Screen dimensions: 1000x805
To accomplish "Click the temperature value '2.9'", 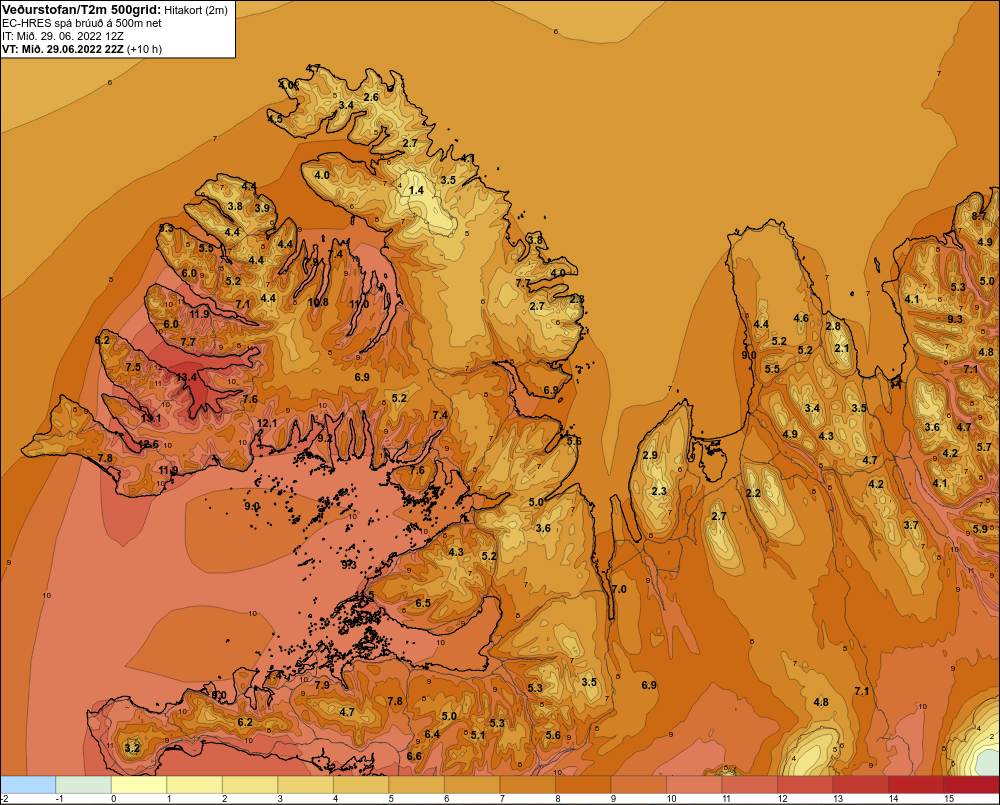I will [650, 455].
